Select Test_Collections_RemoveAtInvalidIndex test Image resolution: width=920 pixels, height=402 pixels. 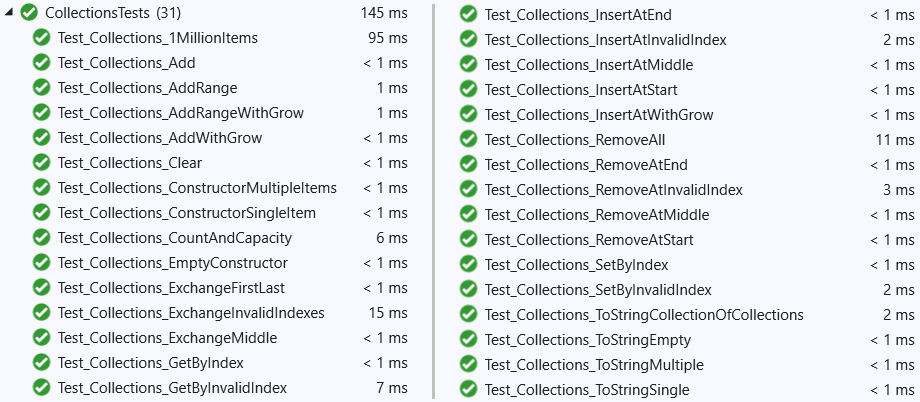pyautogui.click(x=614, y=190)
